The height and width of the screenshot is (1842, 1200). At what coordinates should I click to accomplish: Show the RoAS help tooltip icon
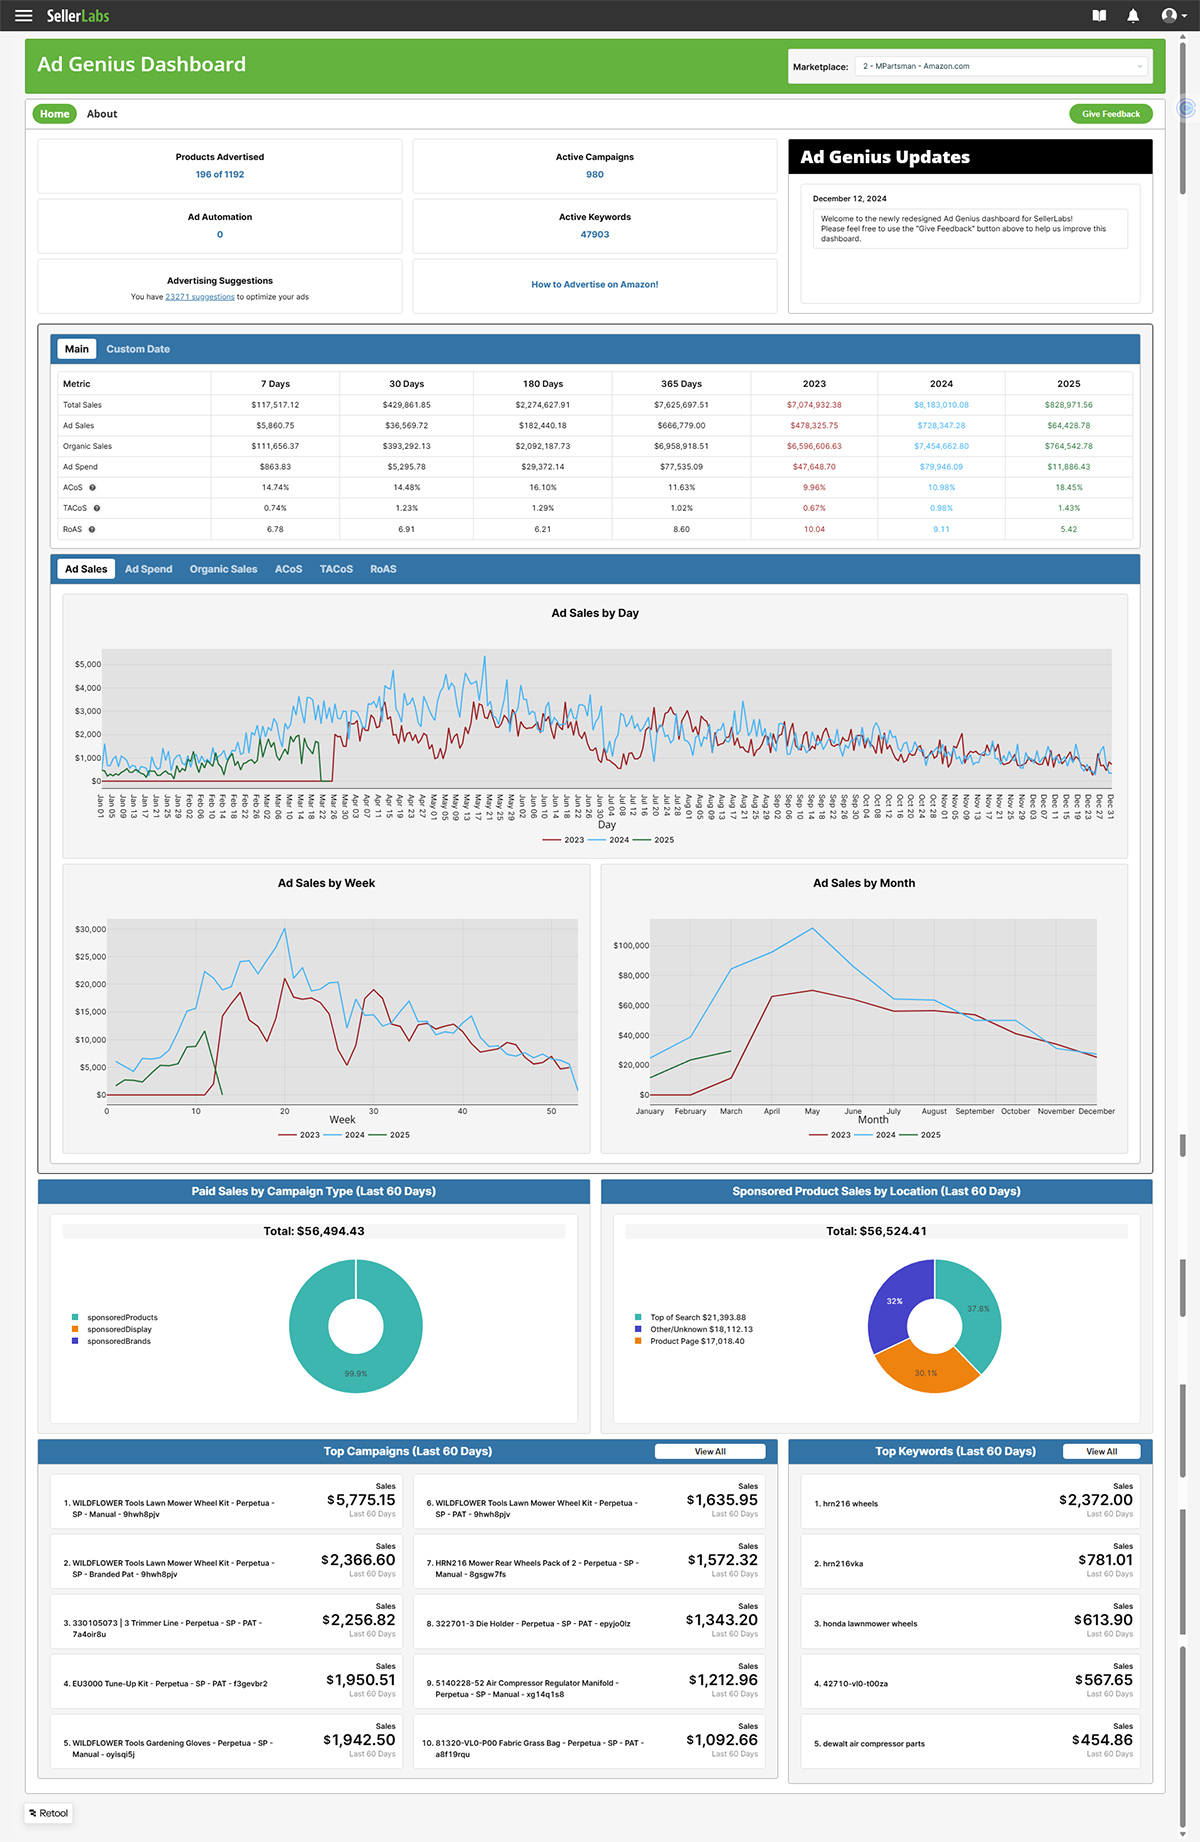pos(92,529)
